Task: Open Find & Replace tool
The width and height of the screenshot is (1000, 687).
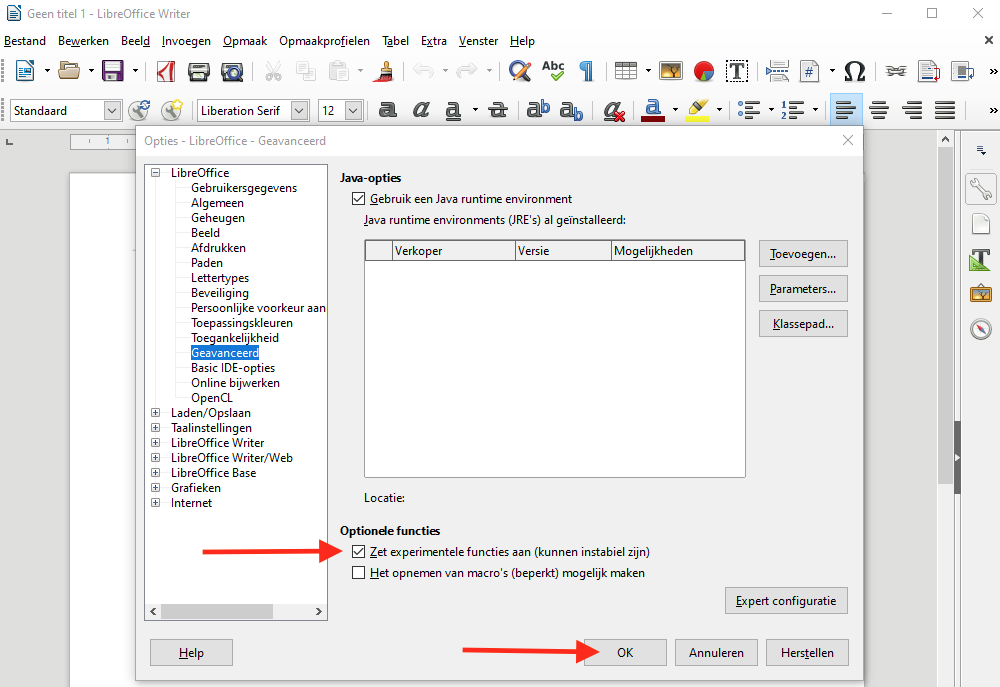Action: pos(519,71)
